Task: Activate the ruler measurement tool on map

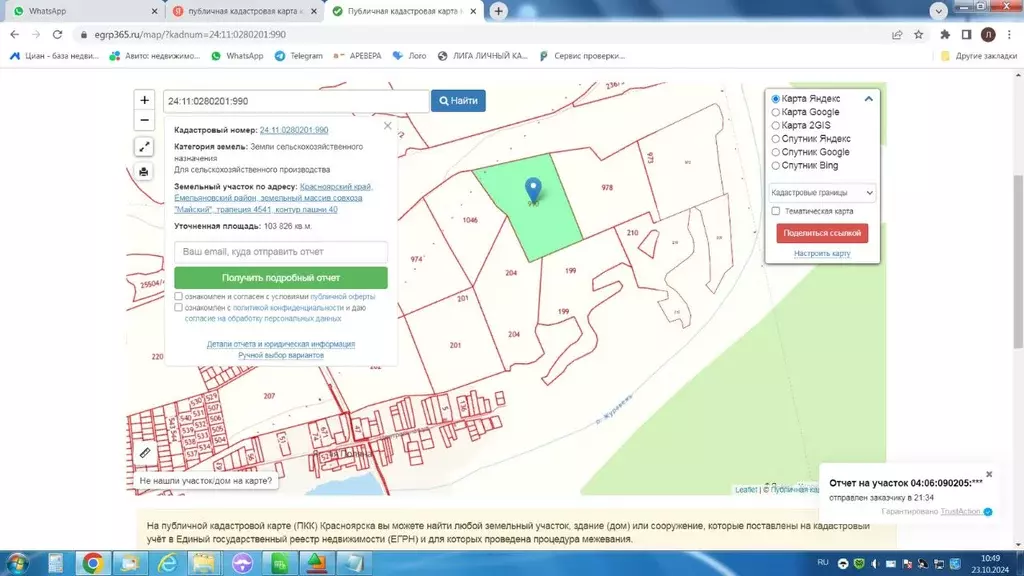Action: click(145, 453)
